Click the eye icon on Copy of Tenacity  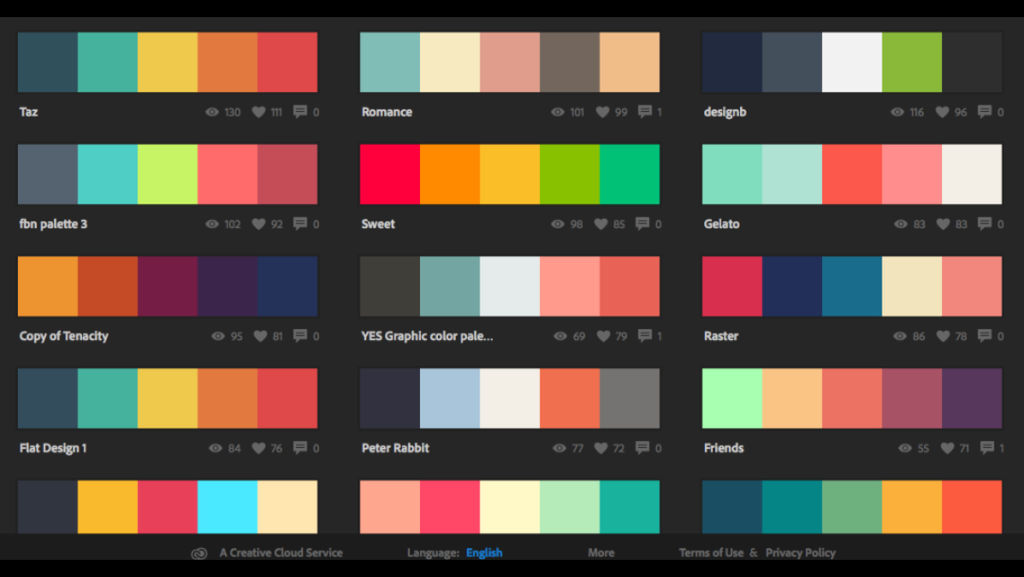[x=216, y=336]
